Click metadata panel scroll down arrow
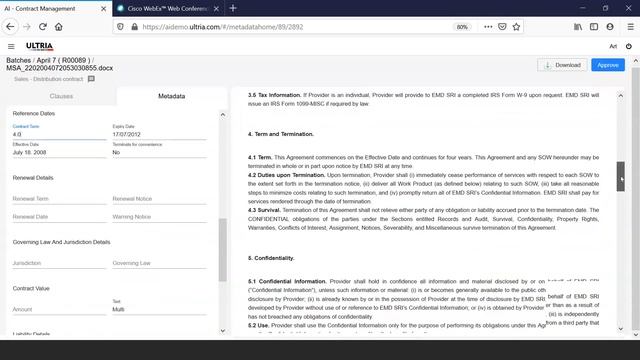This screenshot has width=640, height=360. click(223, 331)
